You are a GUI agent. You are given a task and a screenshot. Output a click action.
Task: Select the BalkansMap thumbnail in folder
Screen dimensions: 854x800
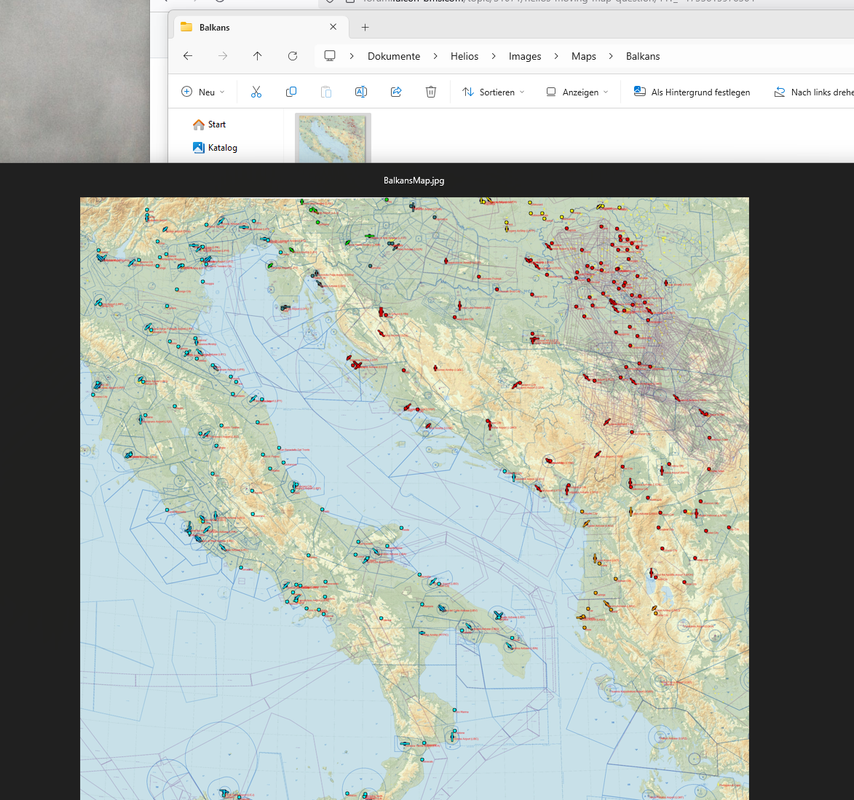point(333,138)
